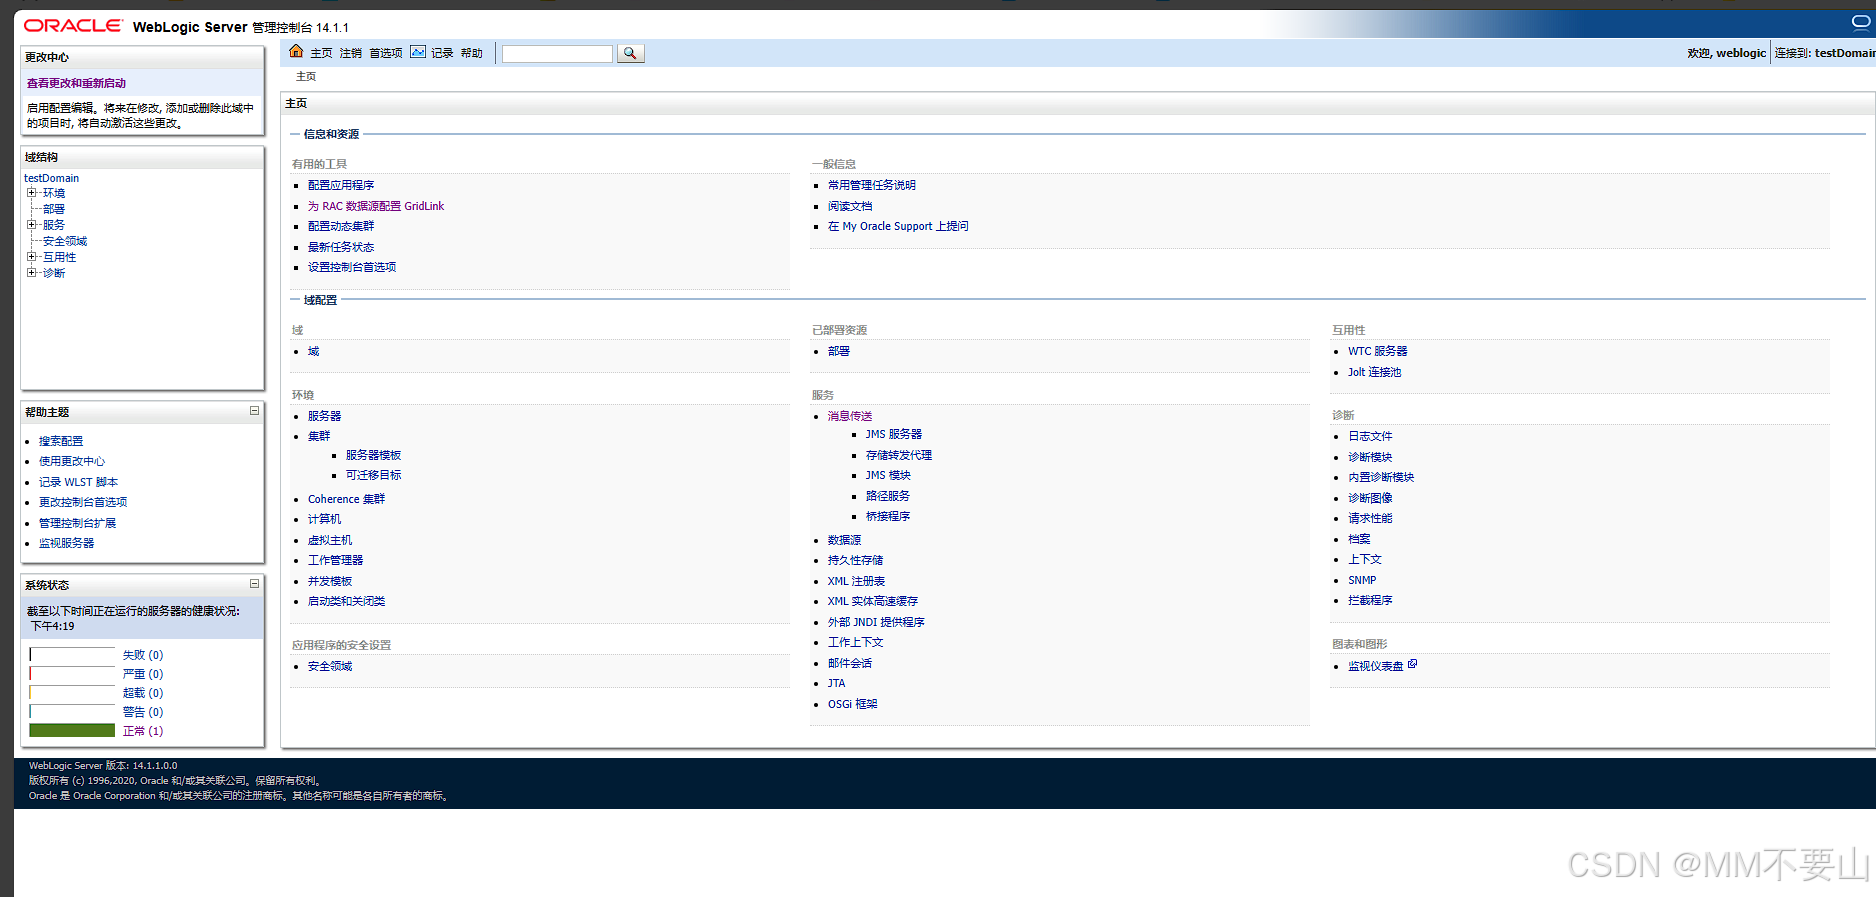Open 常用管理任务说明 link
Viewport: 1876px width, 897px height.
872,185
